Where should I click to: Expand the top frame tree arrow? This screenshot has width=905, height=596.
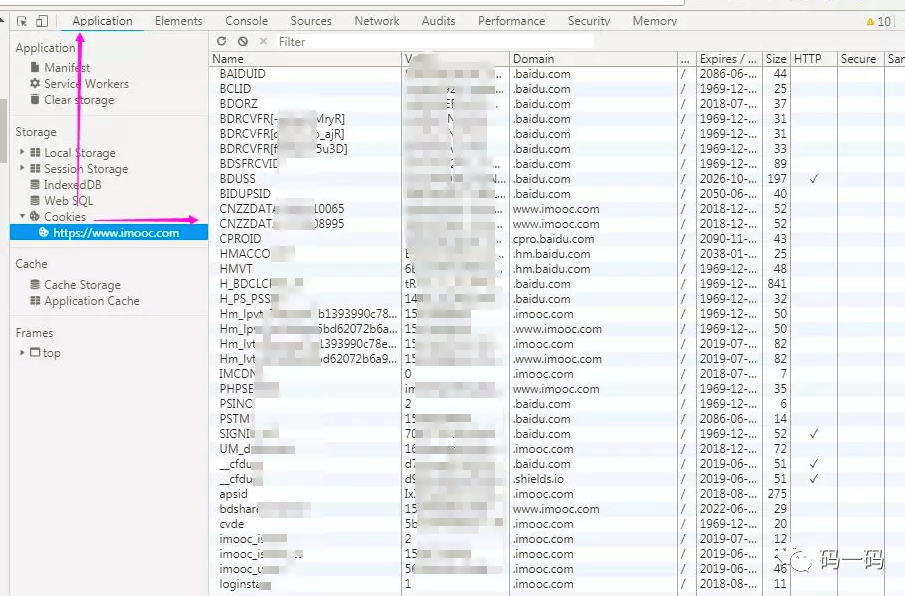click(22, 352)
